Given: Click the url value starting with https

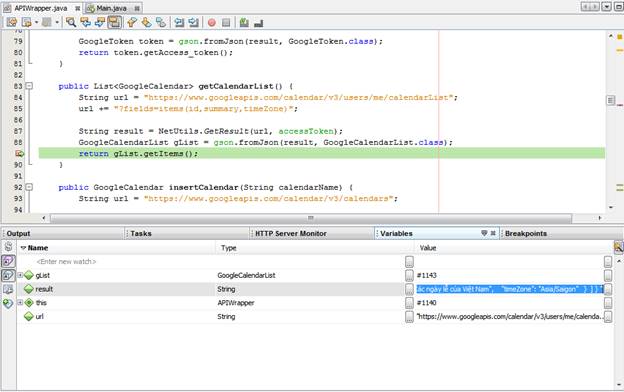Looking at the screenshot, I should coord(509,317).
